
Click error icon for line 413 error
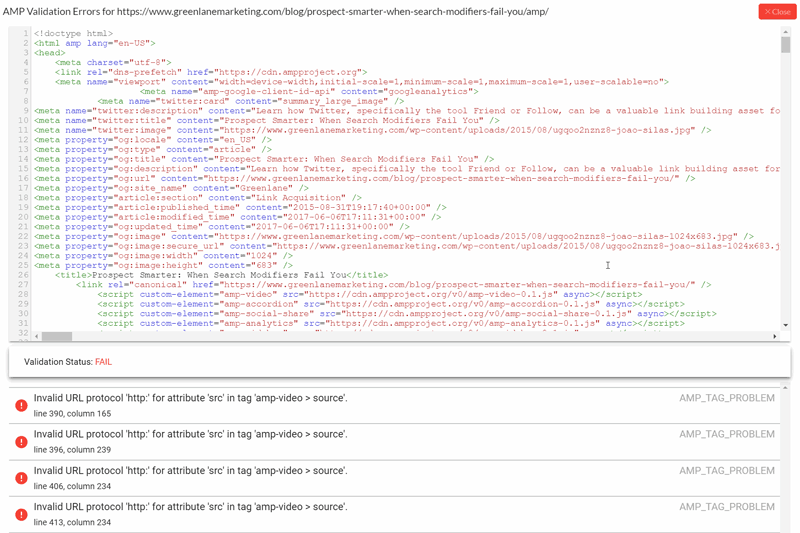[x=21, y=514]
